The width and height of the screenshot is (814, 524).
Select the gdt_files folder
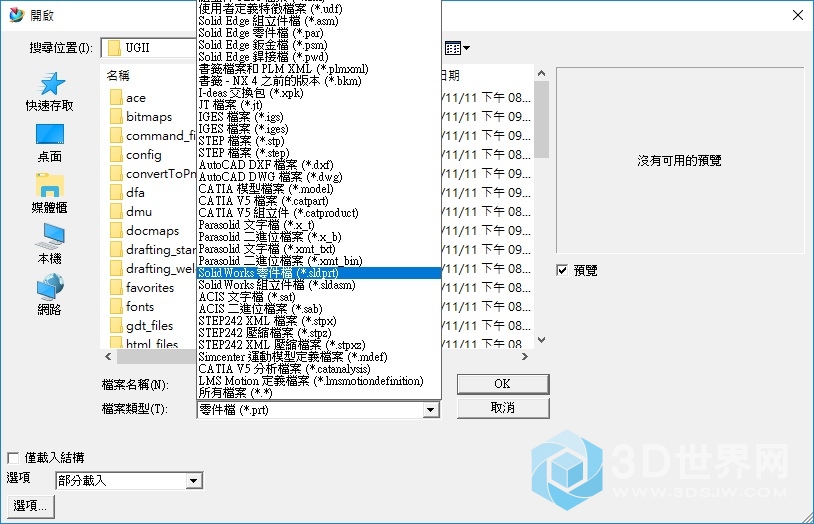click(x=142, y=326)
